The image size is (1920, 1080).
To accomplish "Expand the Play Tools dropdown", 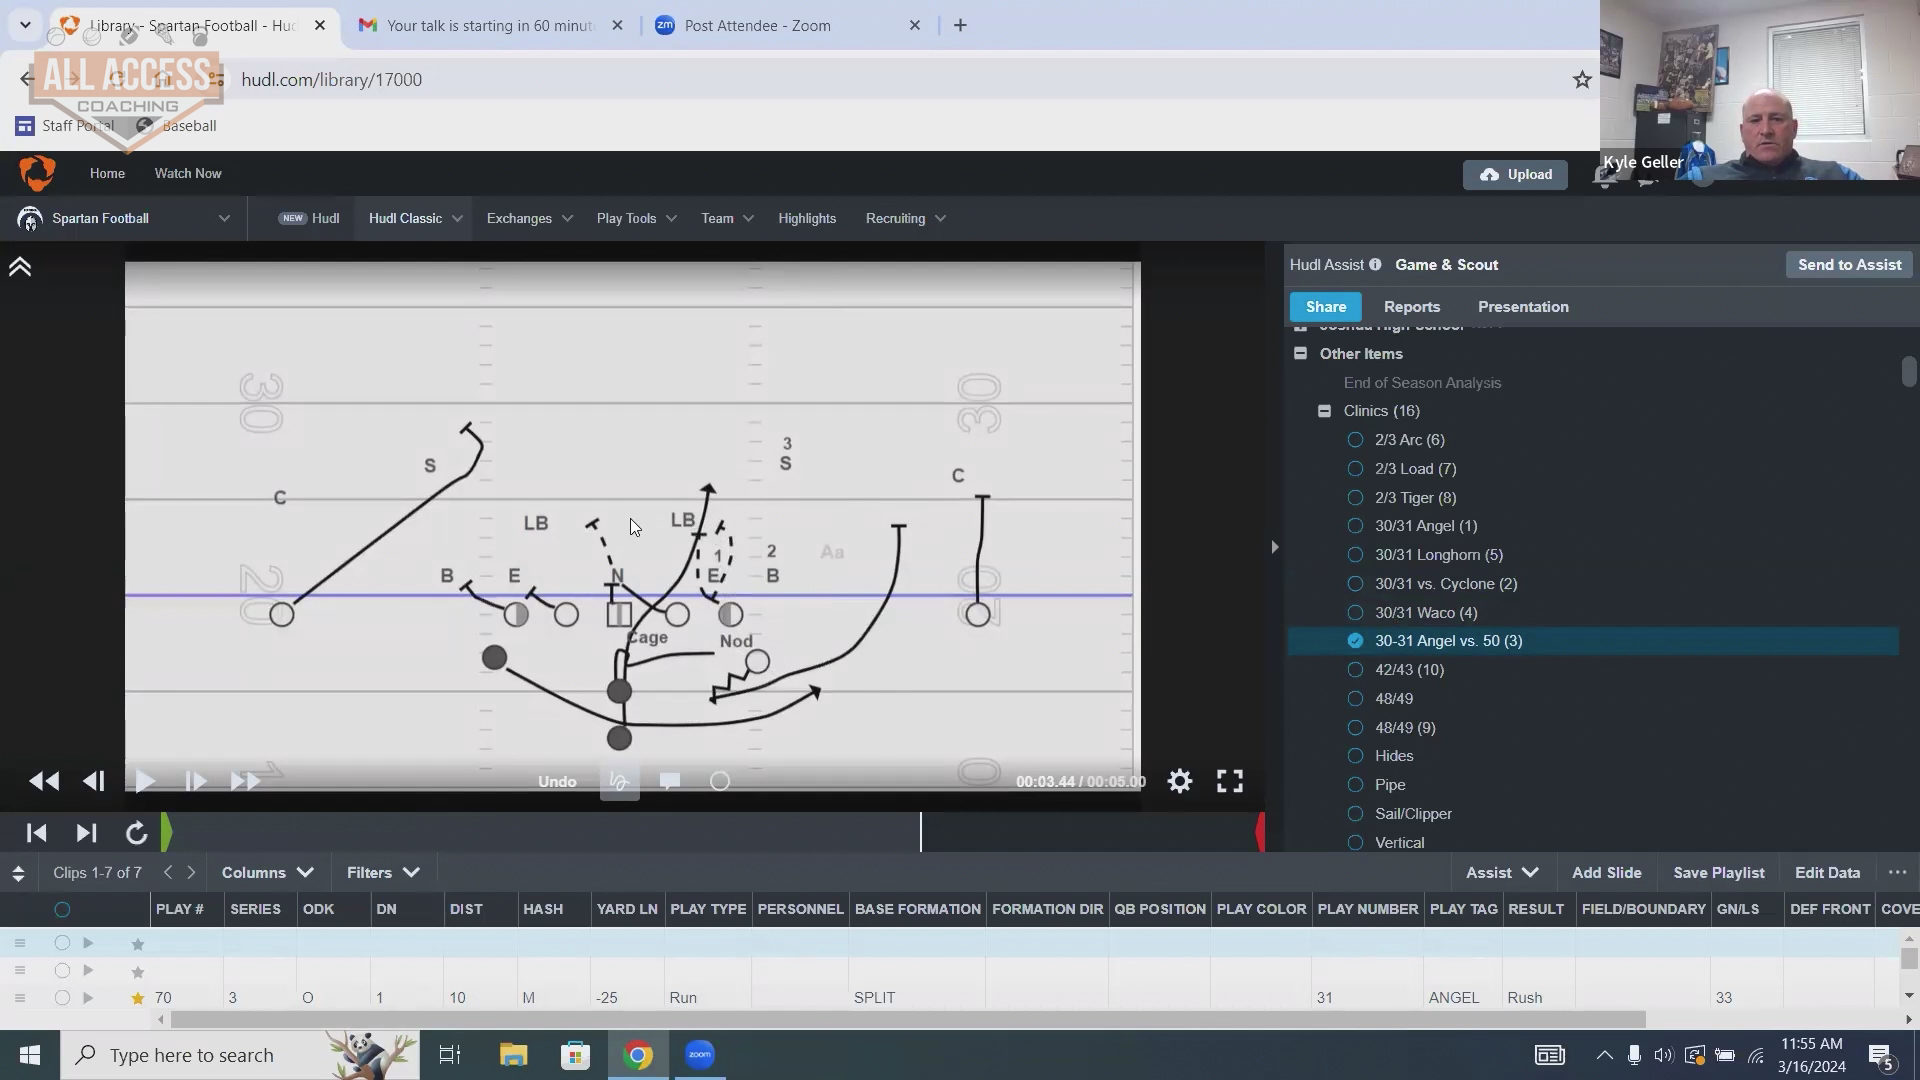I will [x=636, y=218].
